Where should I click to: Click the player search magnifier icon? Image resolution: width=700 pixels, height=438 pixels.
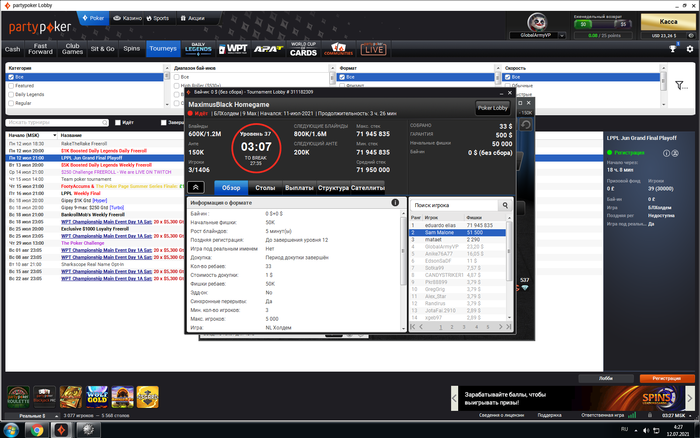(x=505, y=205)
